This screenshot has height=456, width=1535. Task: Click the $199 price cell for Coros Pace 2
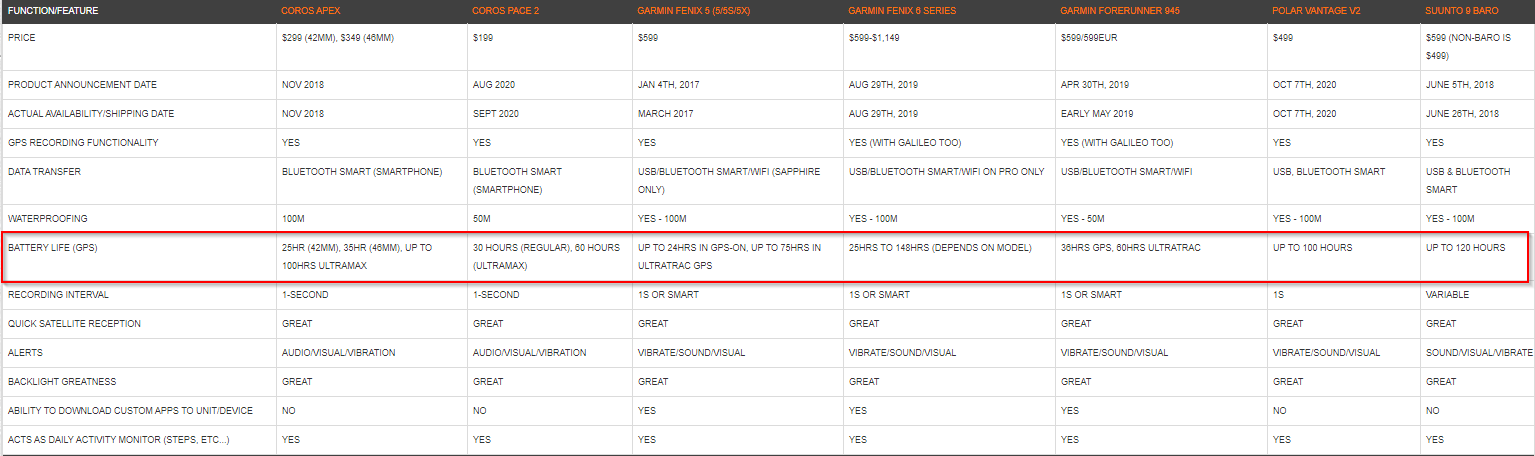click(x=483, y=37)
